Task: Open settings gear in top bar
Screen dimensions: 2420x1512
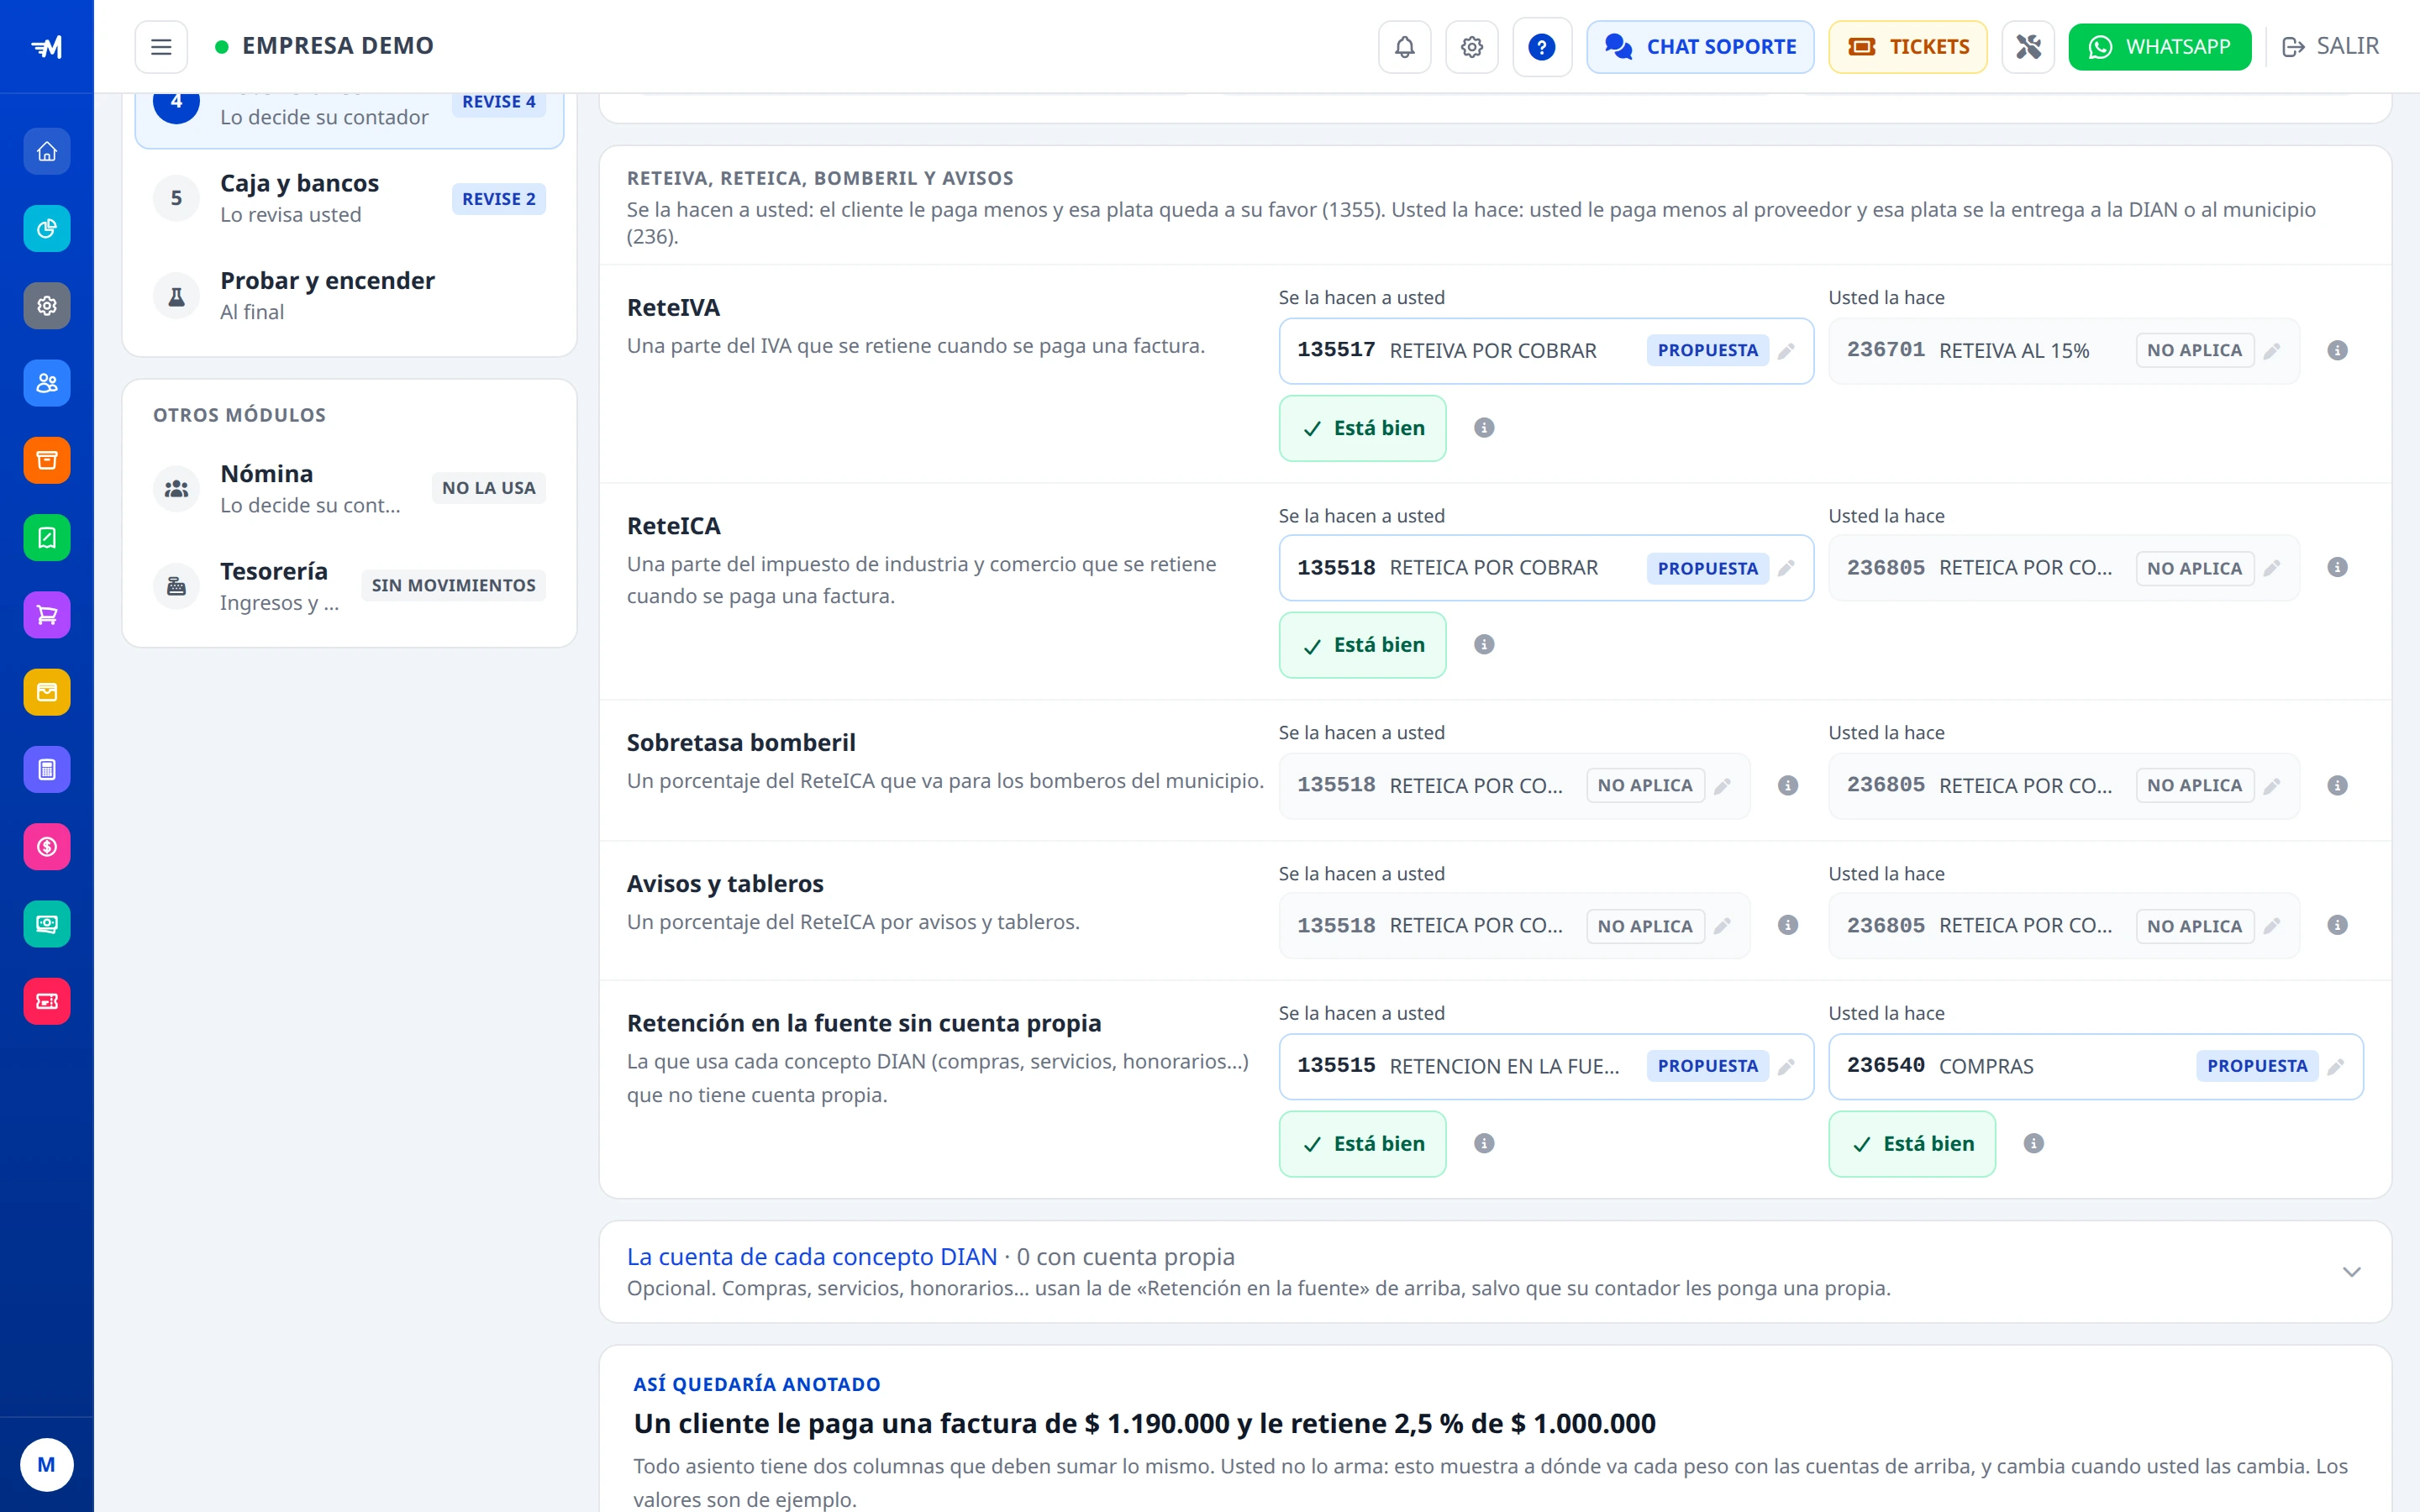Action: (1471, 47)
